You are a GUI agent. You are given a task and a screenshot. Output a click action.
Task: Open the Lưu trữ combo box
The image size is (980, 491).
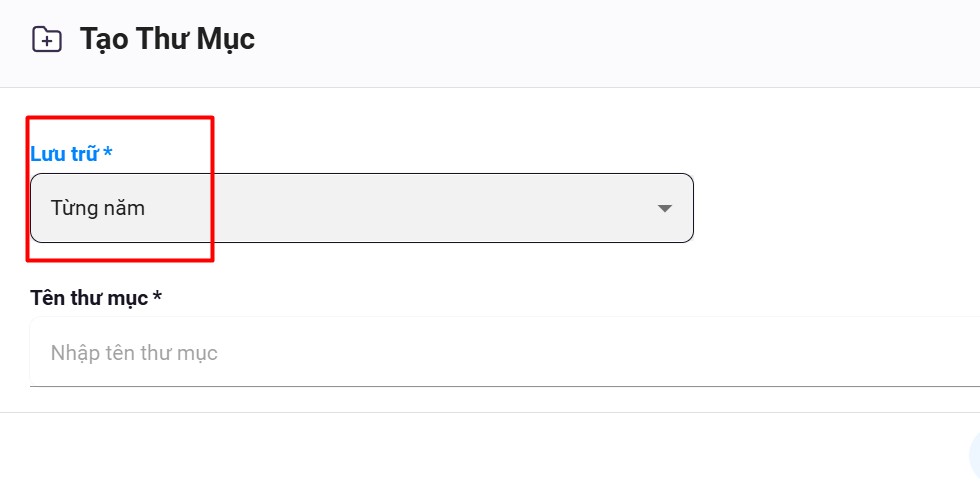pyautogui.click(x=361, y=208)
